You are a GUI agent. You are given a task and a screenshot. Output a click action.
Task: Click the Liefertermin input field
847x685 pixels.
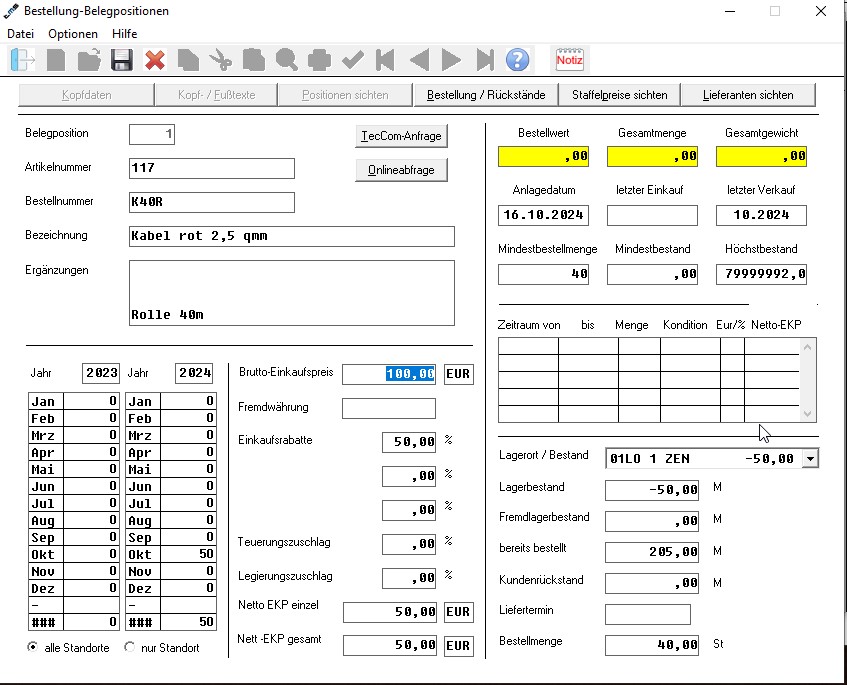[x=648, y=614]
